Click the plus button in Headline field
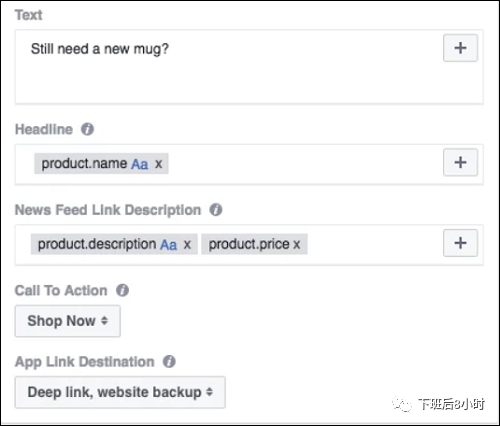This screenshot has height=426, width=500. tap(460, 162)
